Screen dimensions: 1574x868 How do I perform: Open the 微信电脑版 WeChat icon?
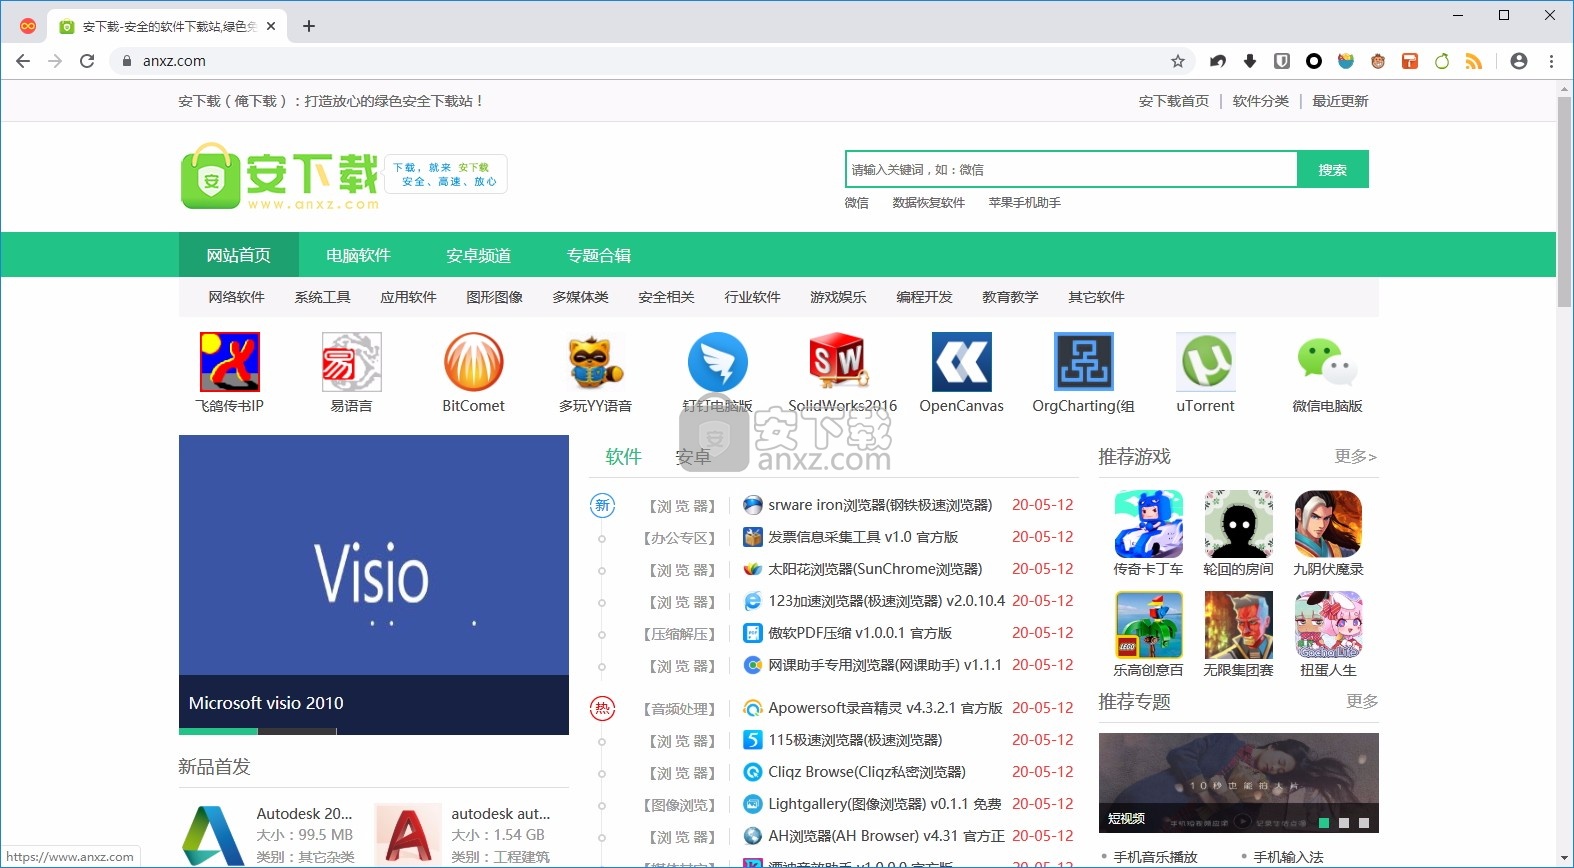click(x=1328, y=362)
